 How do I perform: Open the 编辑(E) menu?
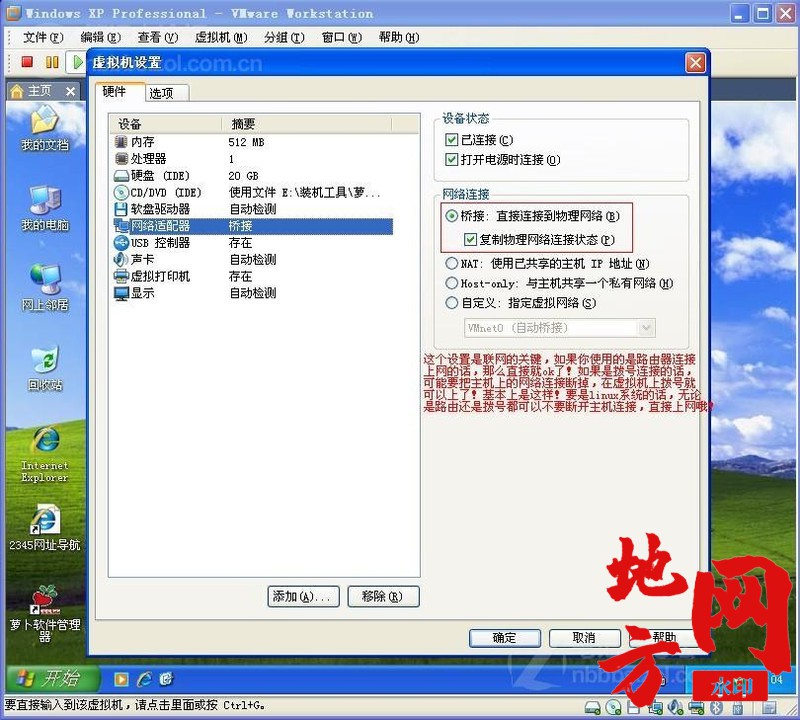pos(101,37)
